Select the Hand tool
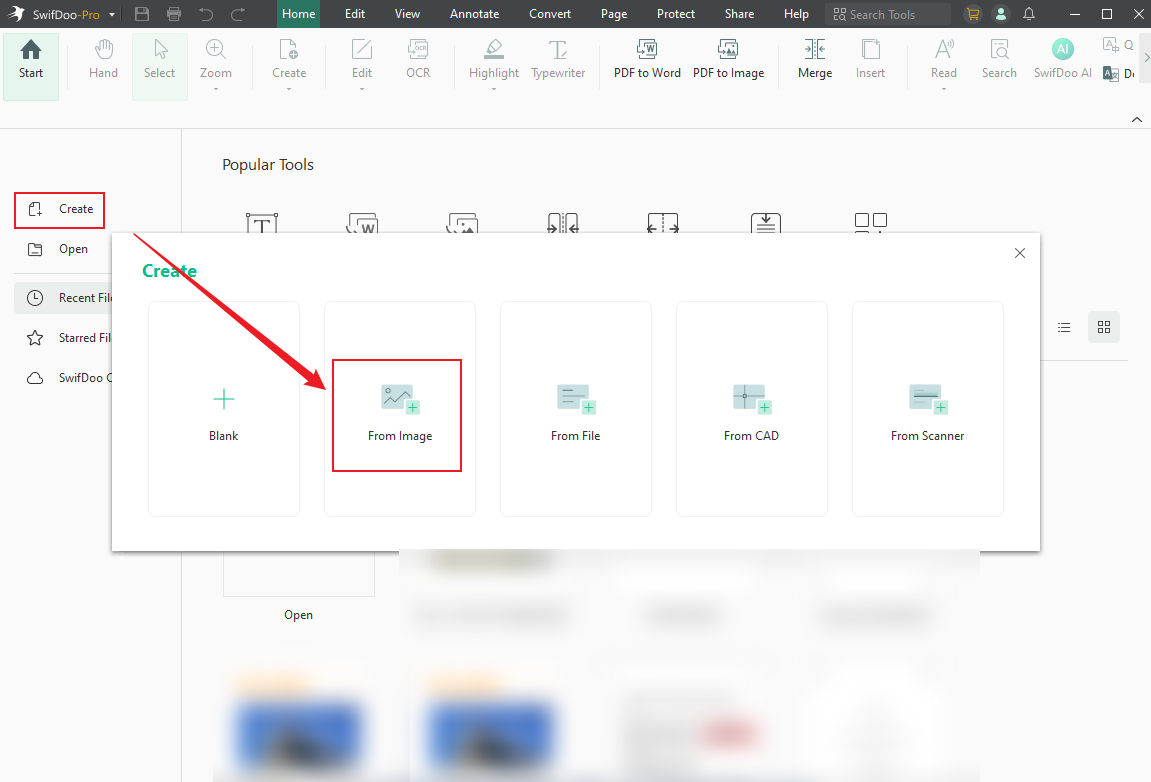The height and width of the screenshot is (782, 1151). pos(102,63)
